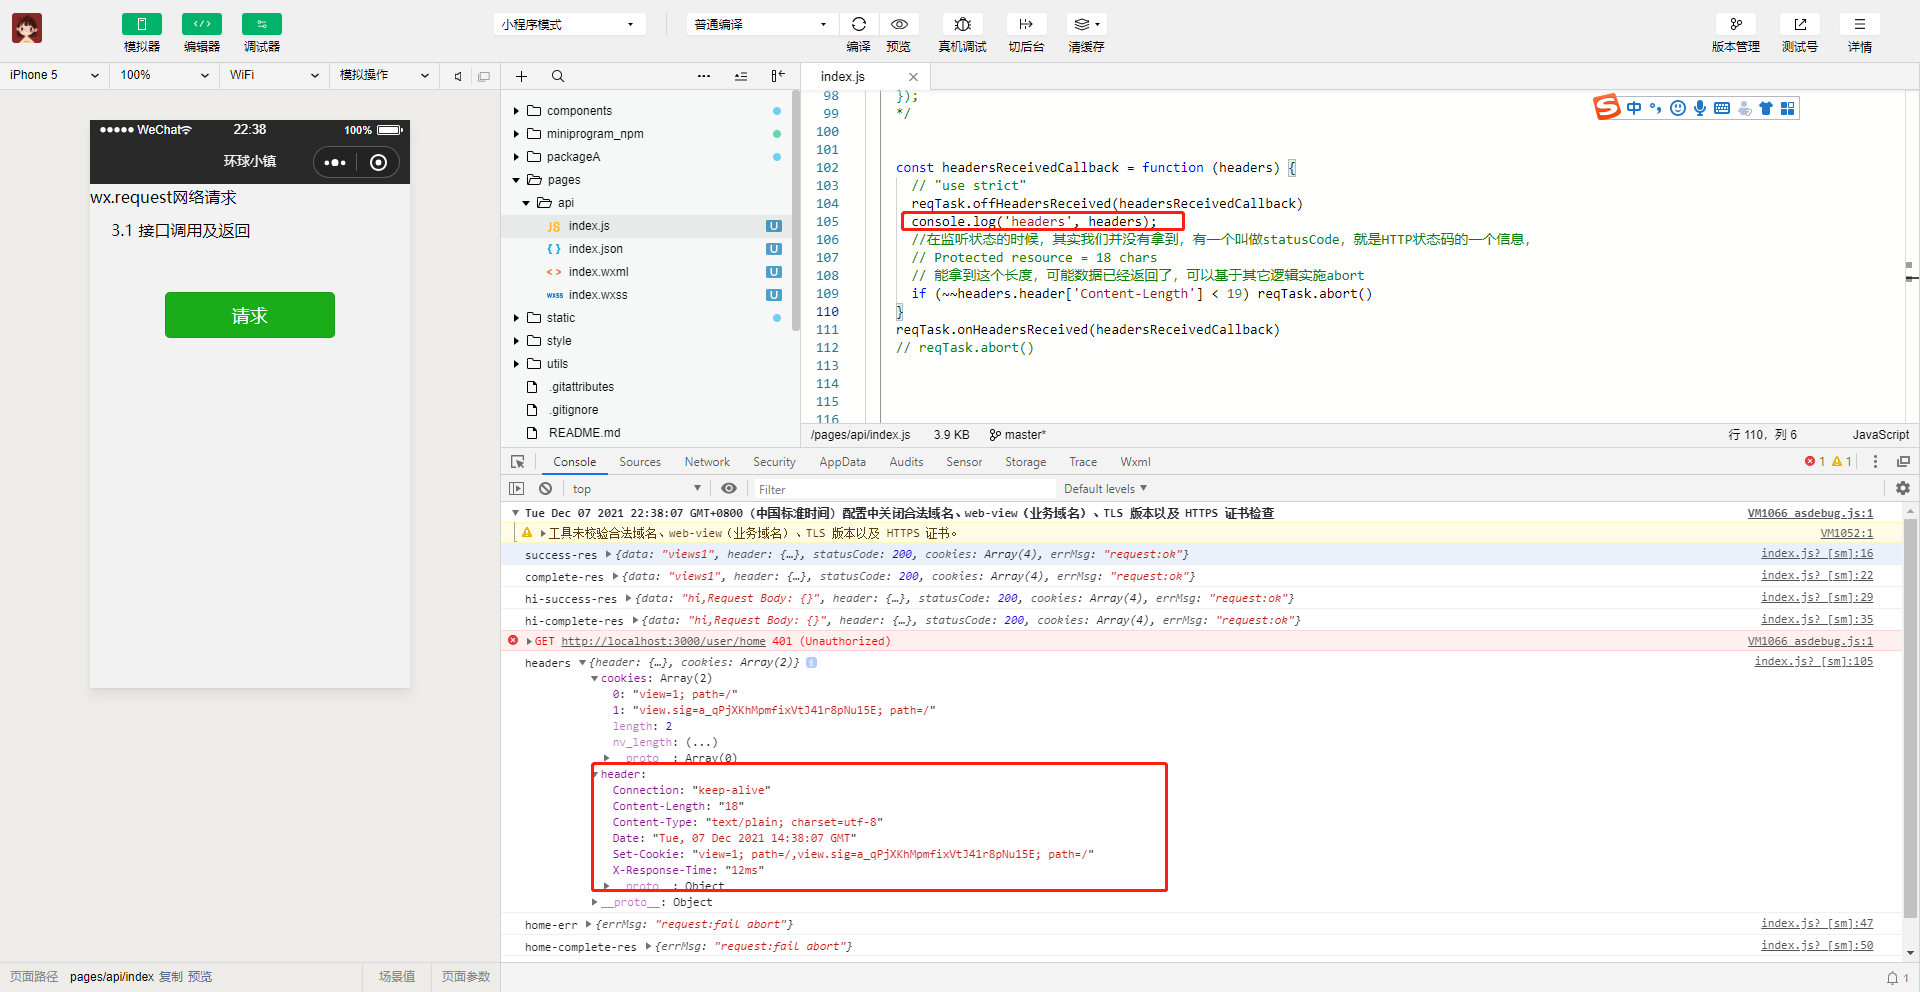Open index.wxml file in the tree

tap(598, 272)
